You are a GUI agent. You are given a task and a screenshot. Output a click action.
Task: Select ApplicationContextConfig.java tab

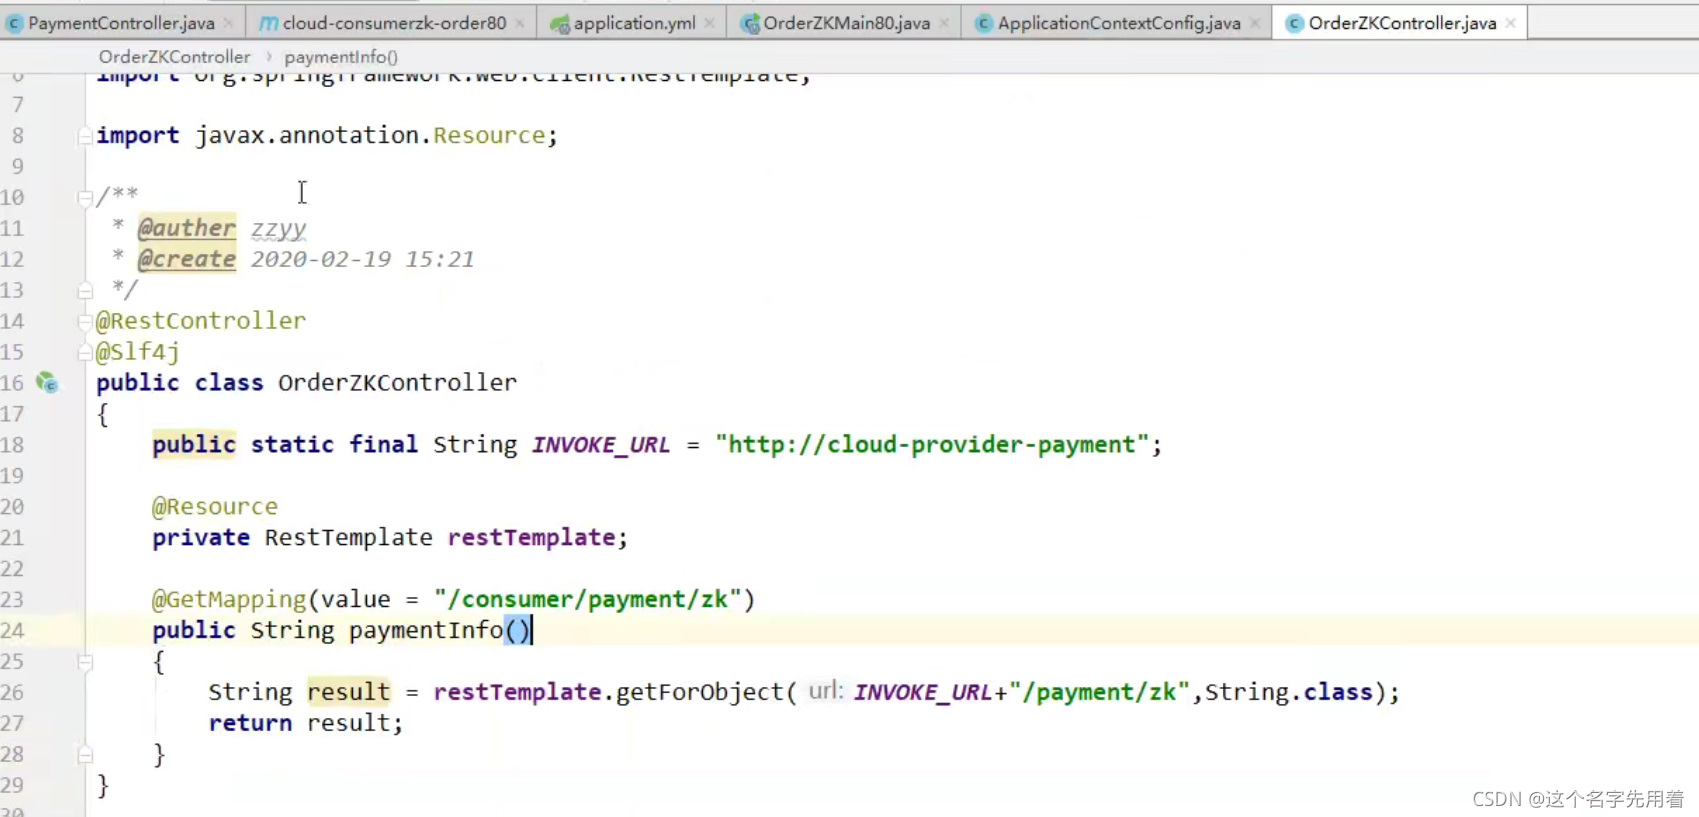1119,23
